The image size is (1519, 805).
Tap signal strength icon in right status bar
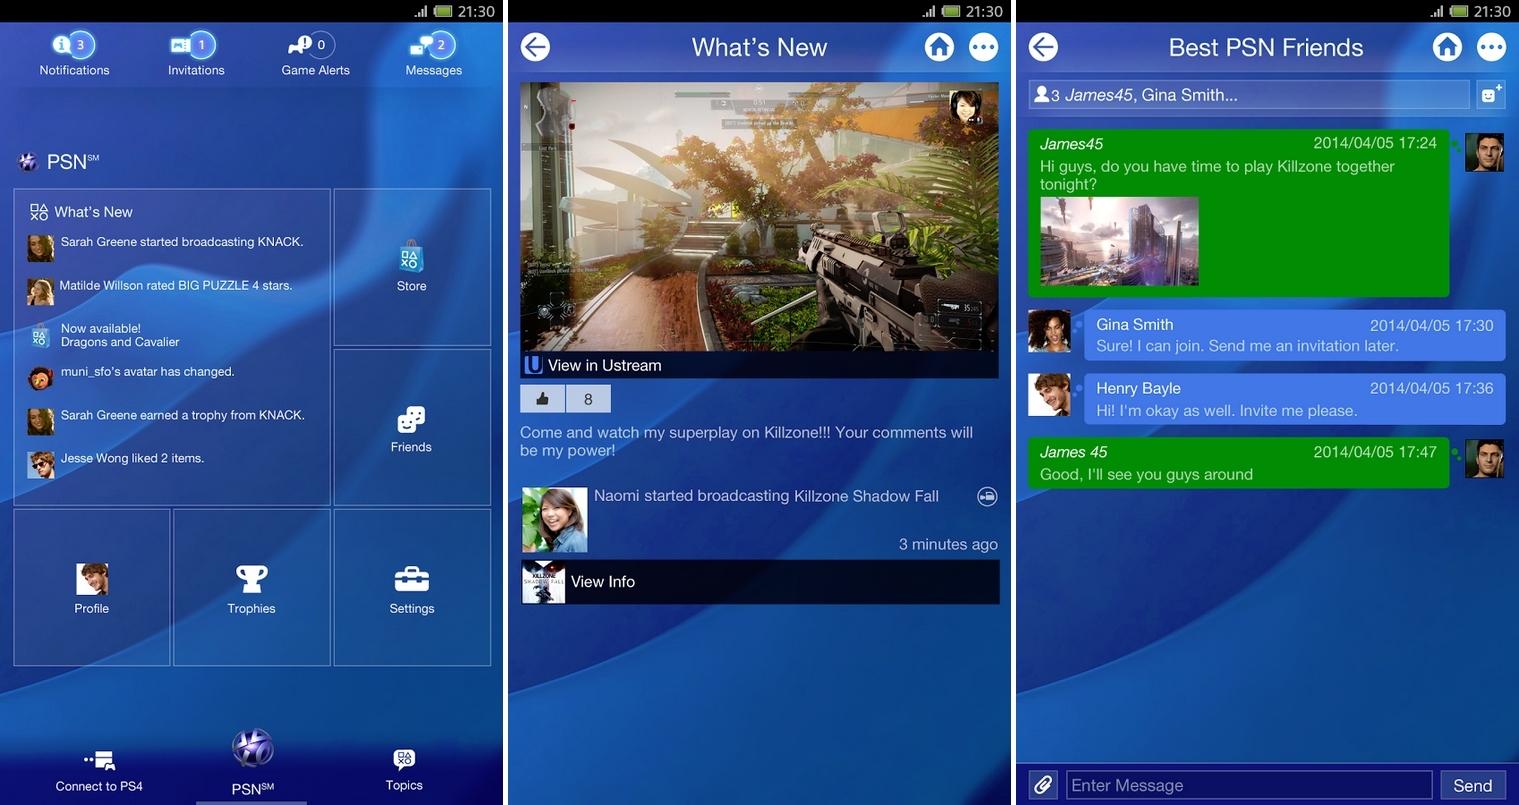pos(1436,11)
